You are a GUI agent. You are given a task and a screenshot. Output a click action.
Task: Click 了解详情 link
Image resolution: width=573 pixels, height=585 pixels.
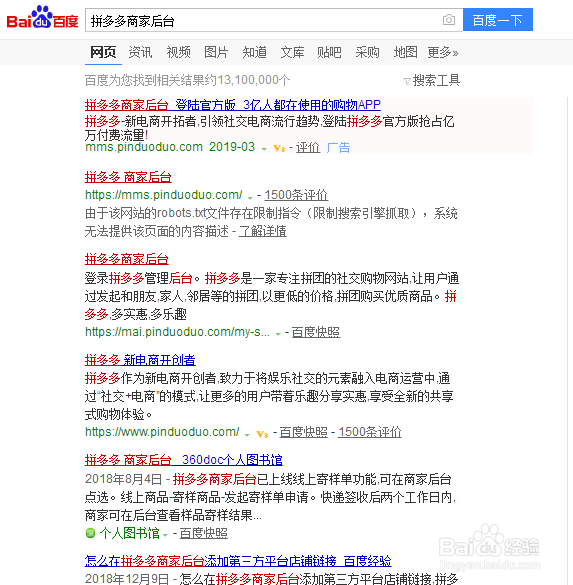coord(263,232)
